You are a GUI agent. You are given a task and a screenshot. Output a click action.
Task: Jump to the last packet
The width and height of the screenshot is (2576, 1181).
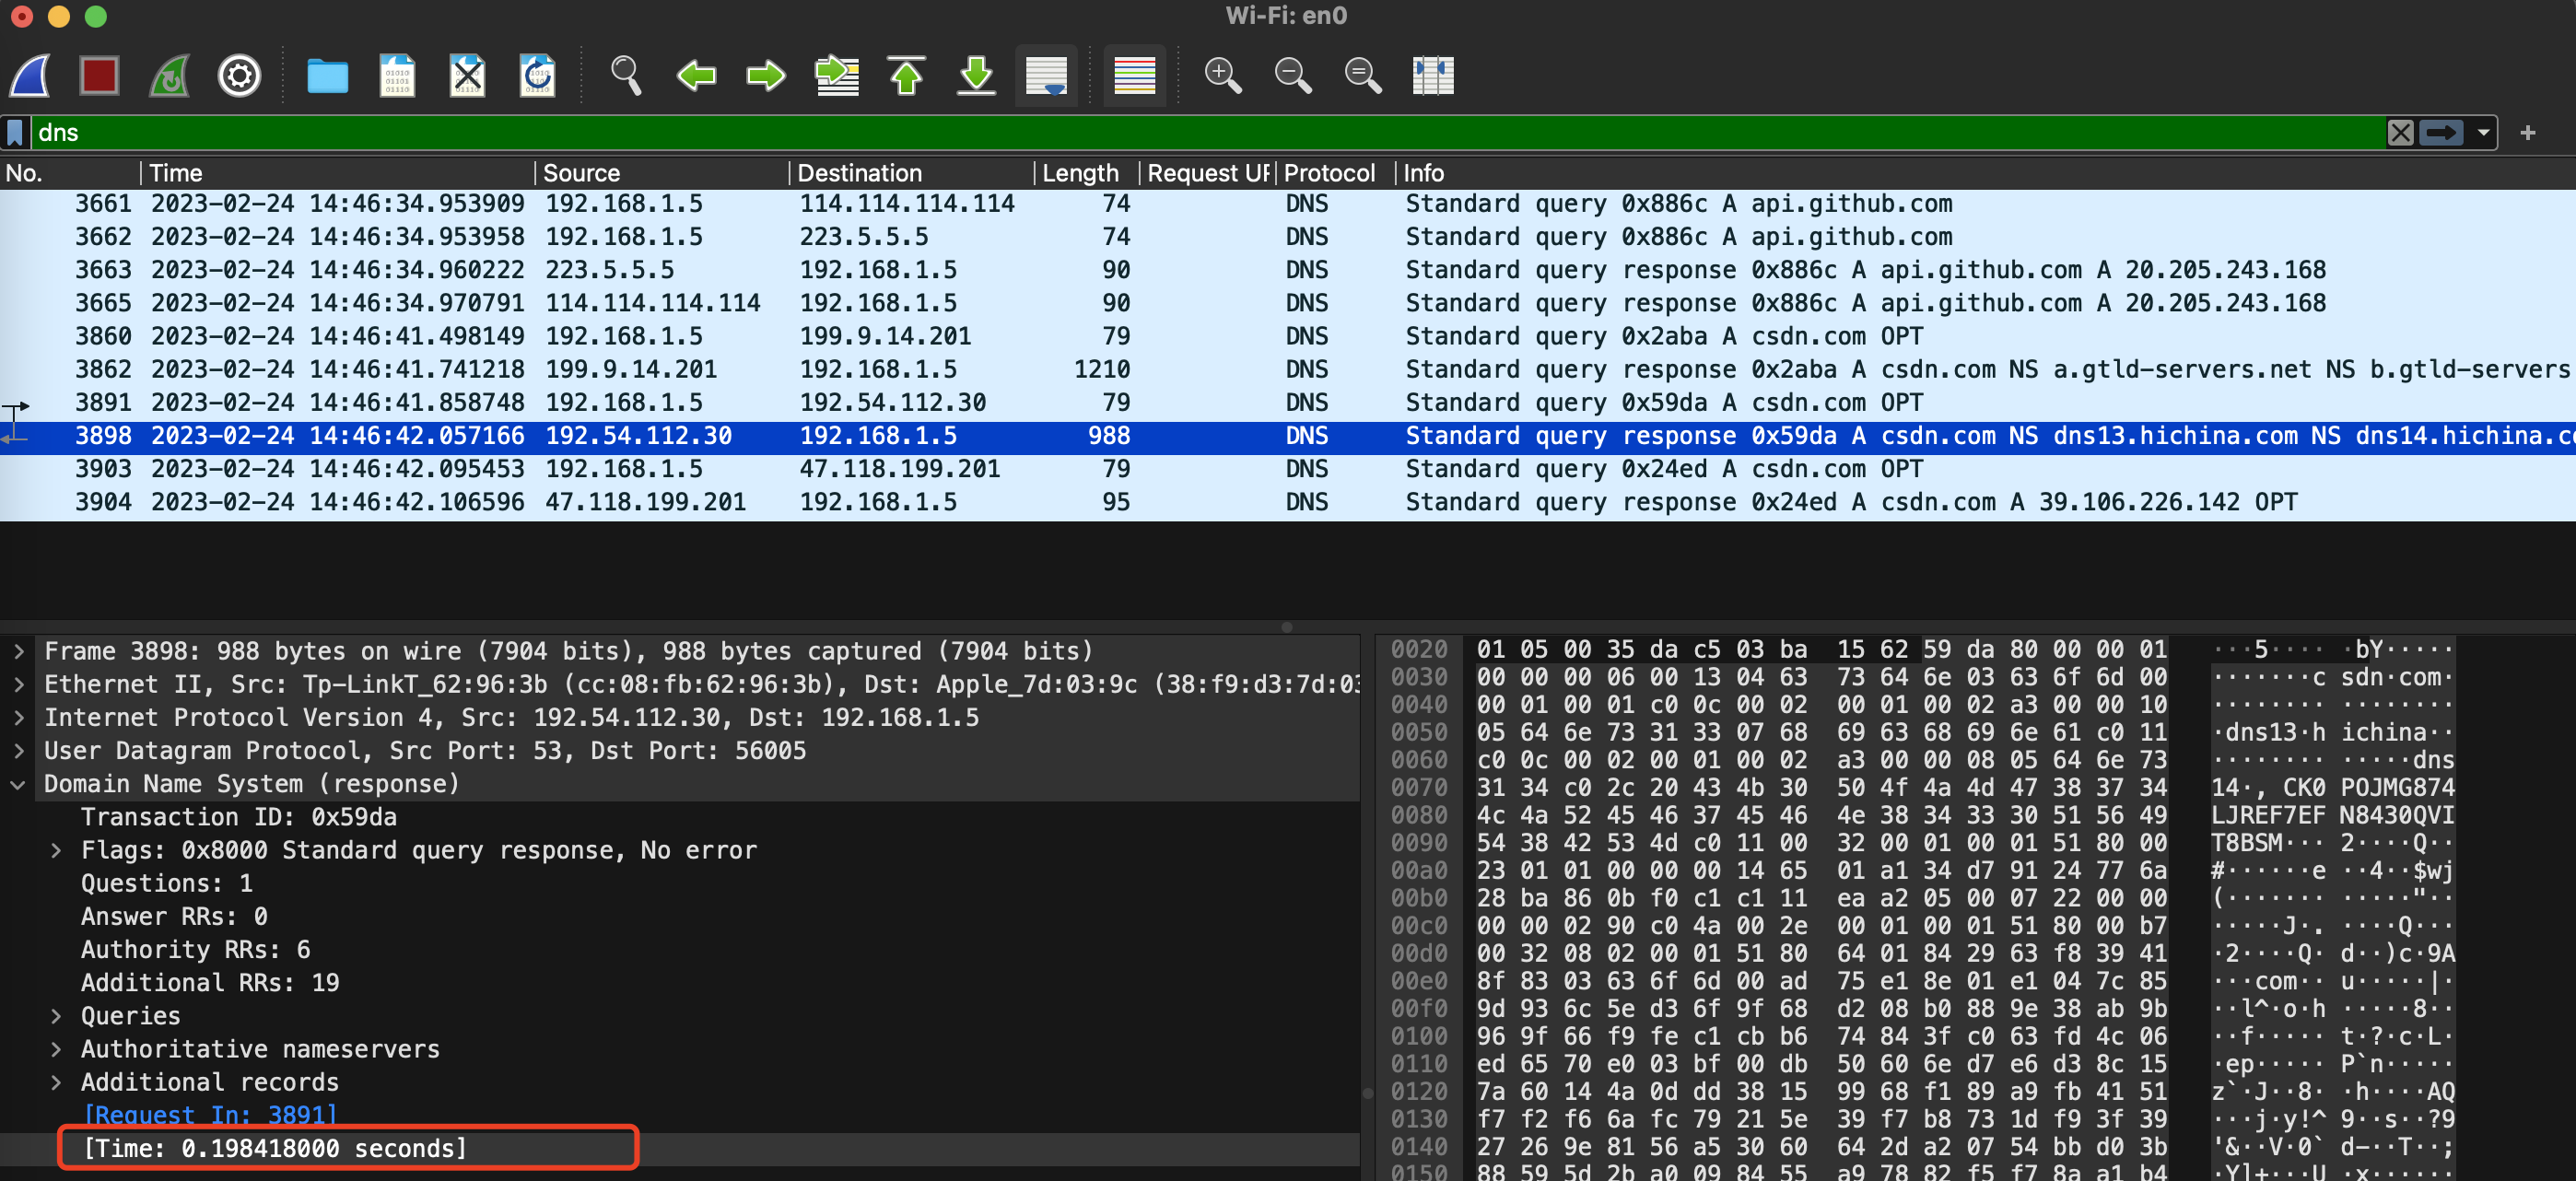pyautogui.click(x=976, y=75)
